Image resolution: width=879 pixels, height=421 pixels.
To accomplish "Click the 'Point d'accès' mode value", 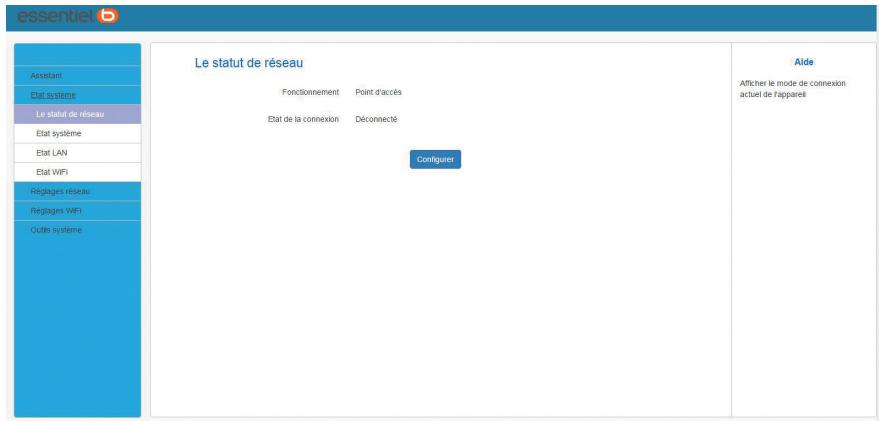I will tap(378, 92).
